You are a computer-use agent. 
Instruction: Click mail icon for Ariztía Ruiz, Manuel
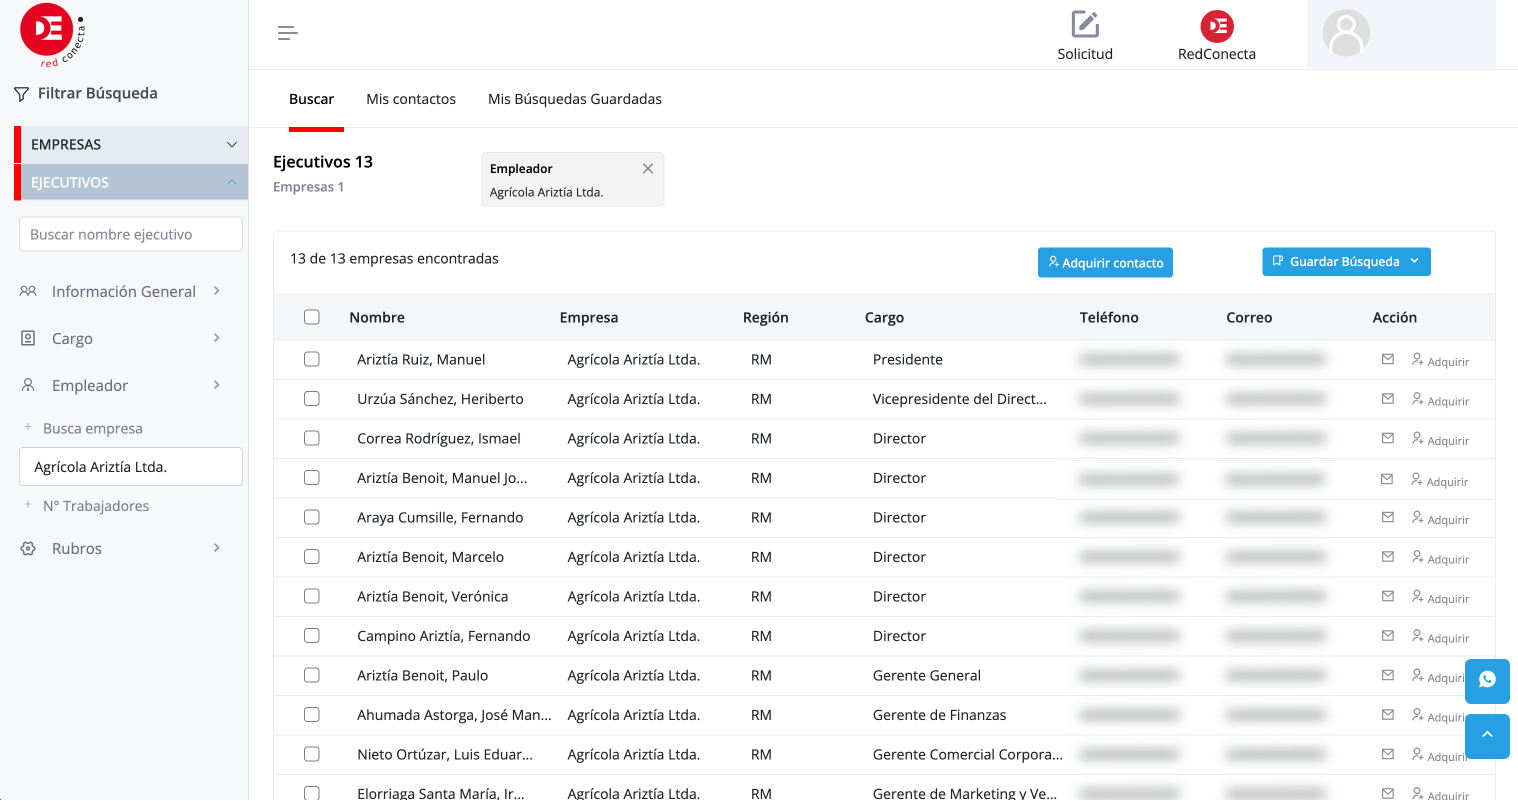tap(1388, 359)
